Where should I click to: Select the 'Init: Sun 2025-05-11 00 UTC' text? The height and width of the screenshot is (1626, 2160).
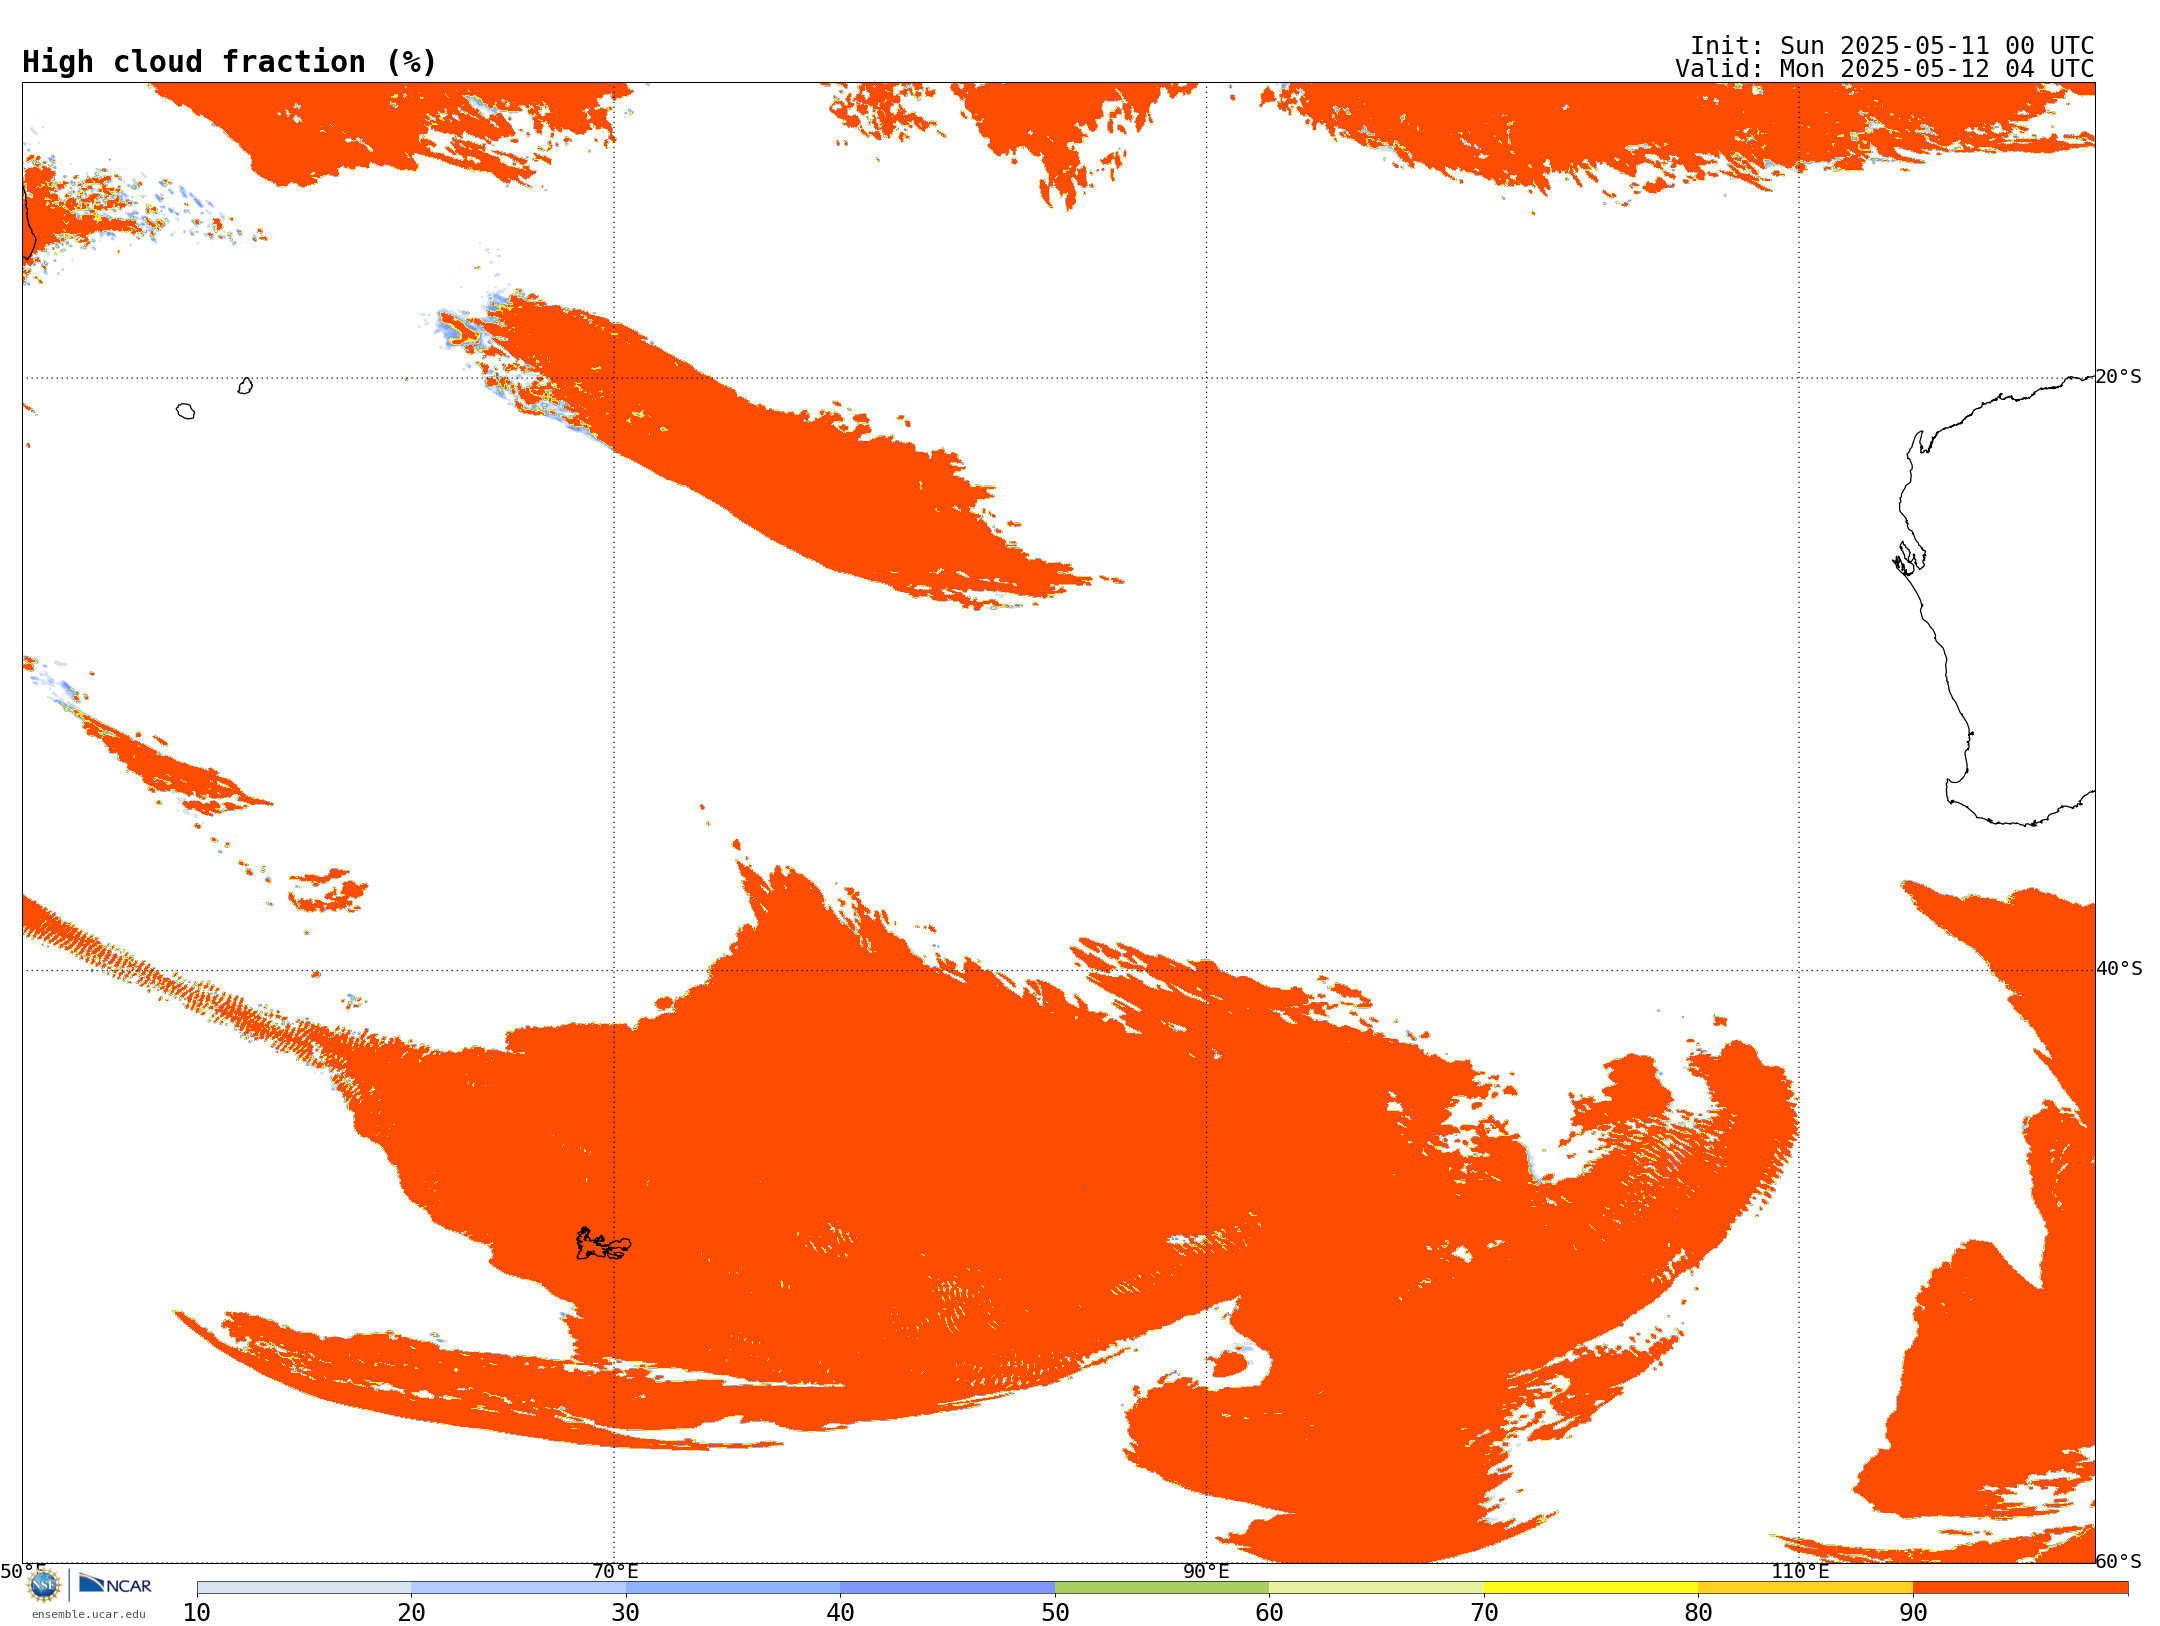point(1892,46)
